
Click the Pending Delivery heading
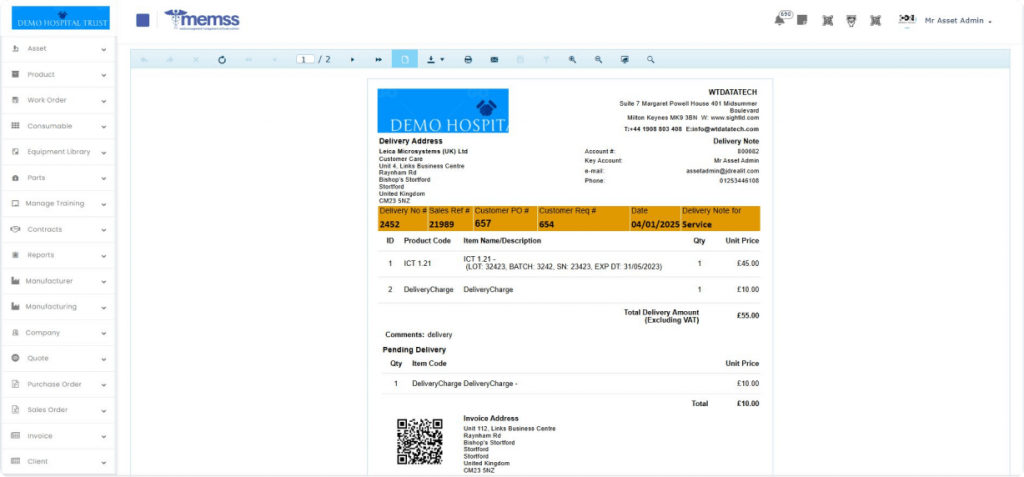point(414,350)
